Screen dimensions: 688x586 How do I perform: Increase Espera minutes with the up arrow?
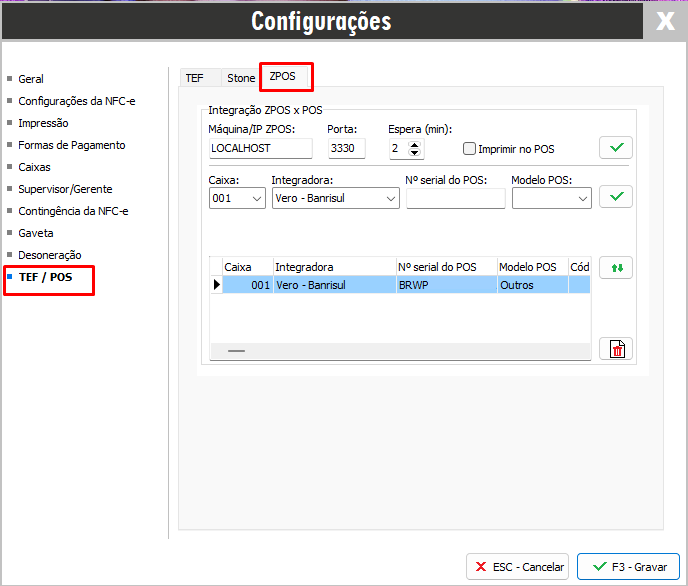coord(416,144)
